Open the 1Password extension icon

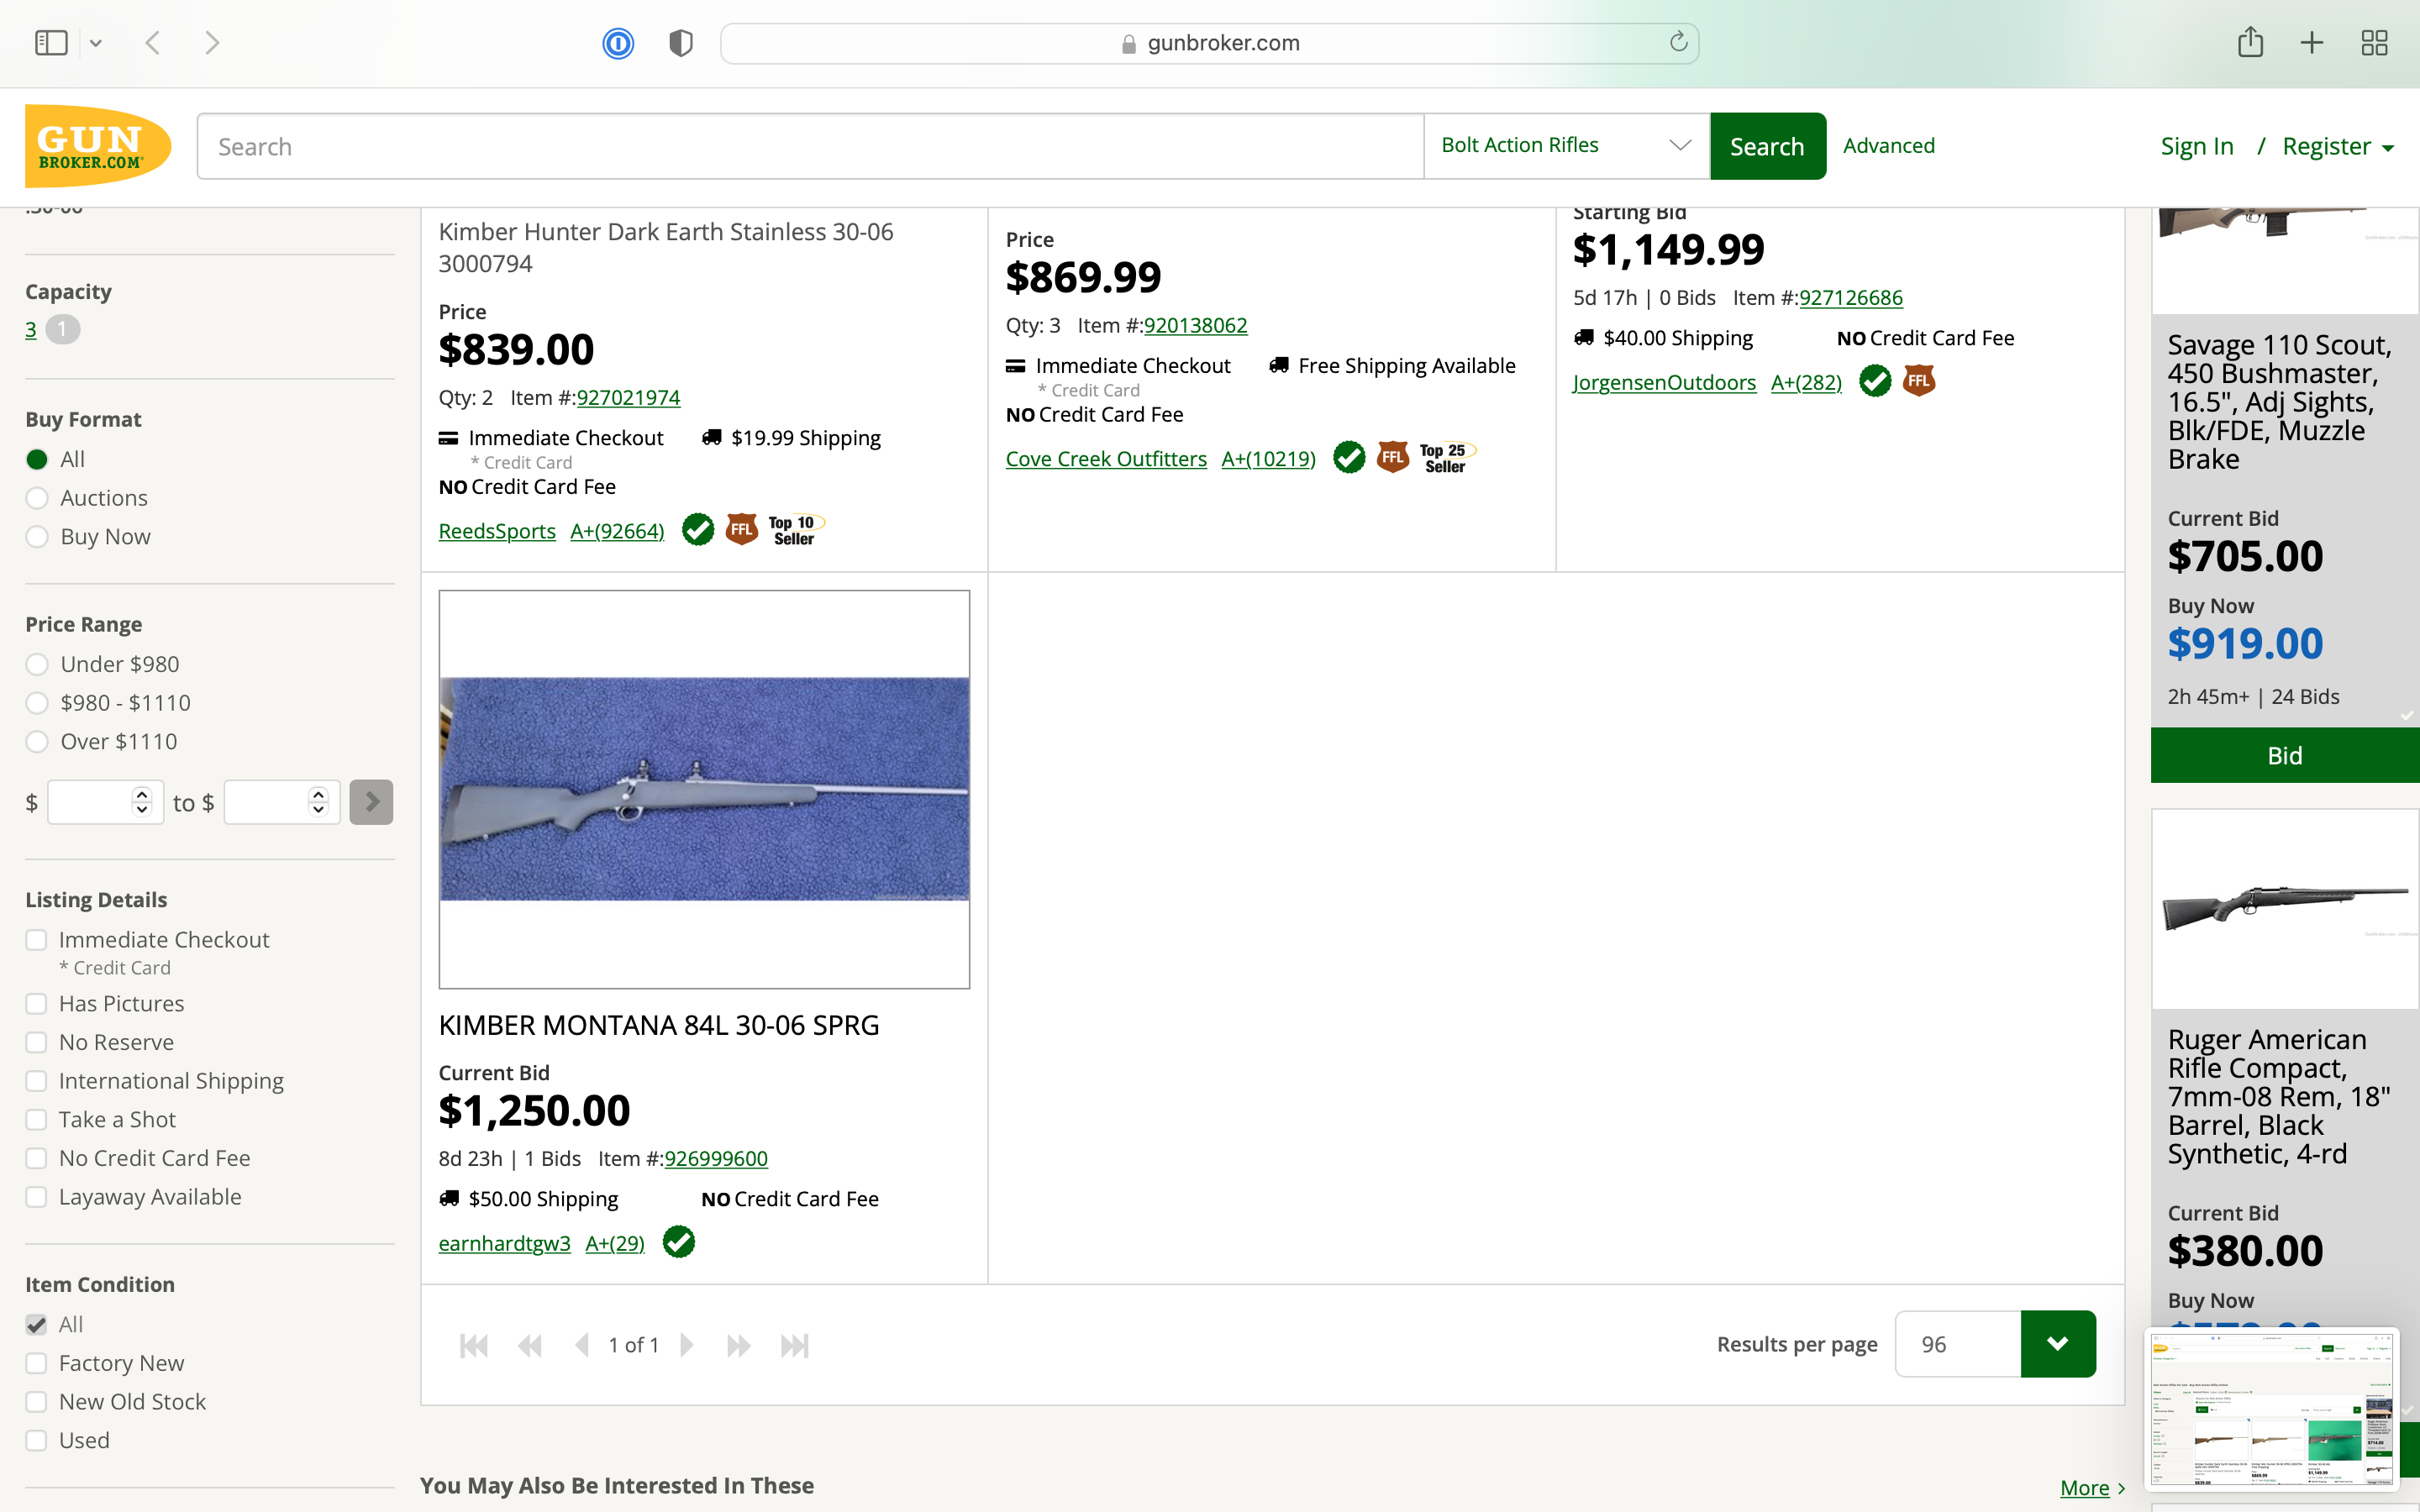[x=618, y=43]
